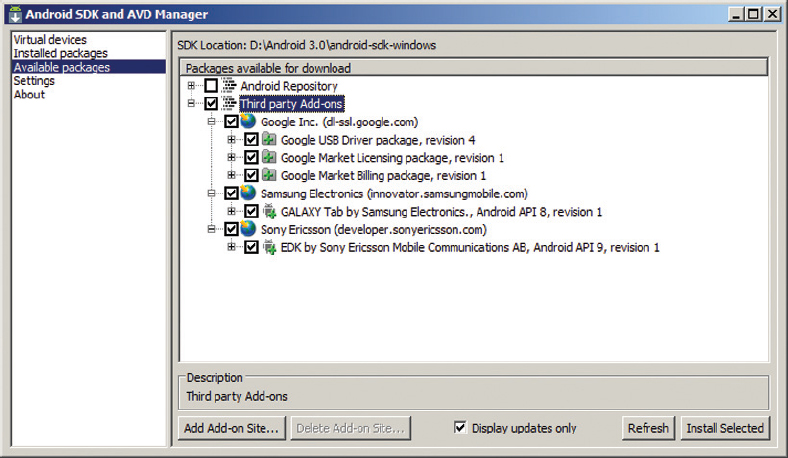The width and height of the screenshot is (788, 458).
Task: Select GALAXY Tab by Samsung Electronics row
Action: click(441, 212)
